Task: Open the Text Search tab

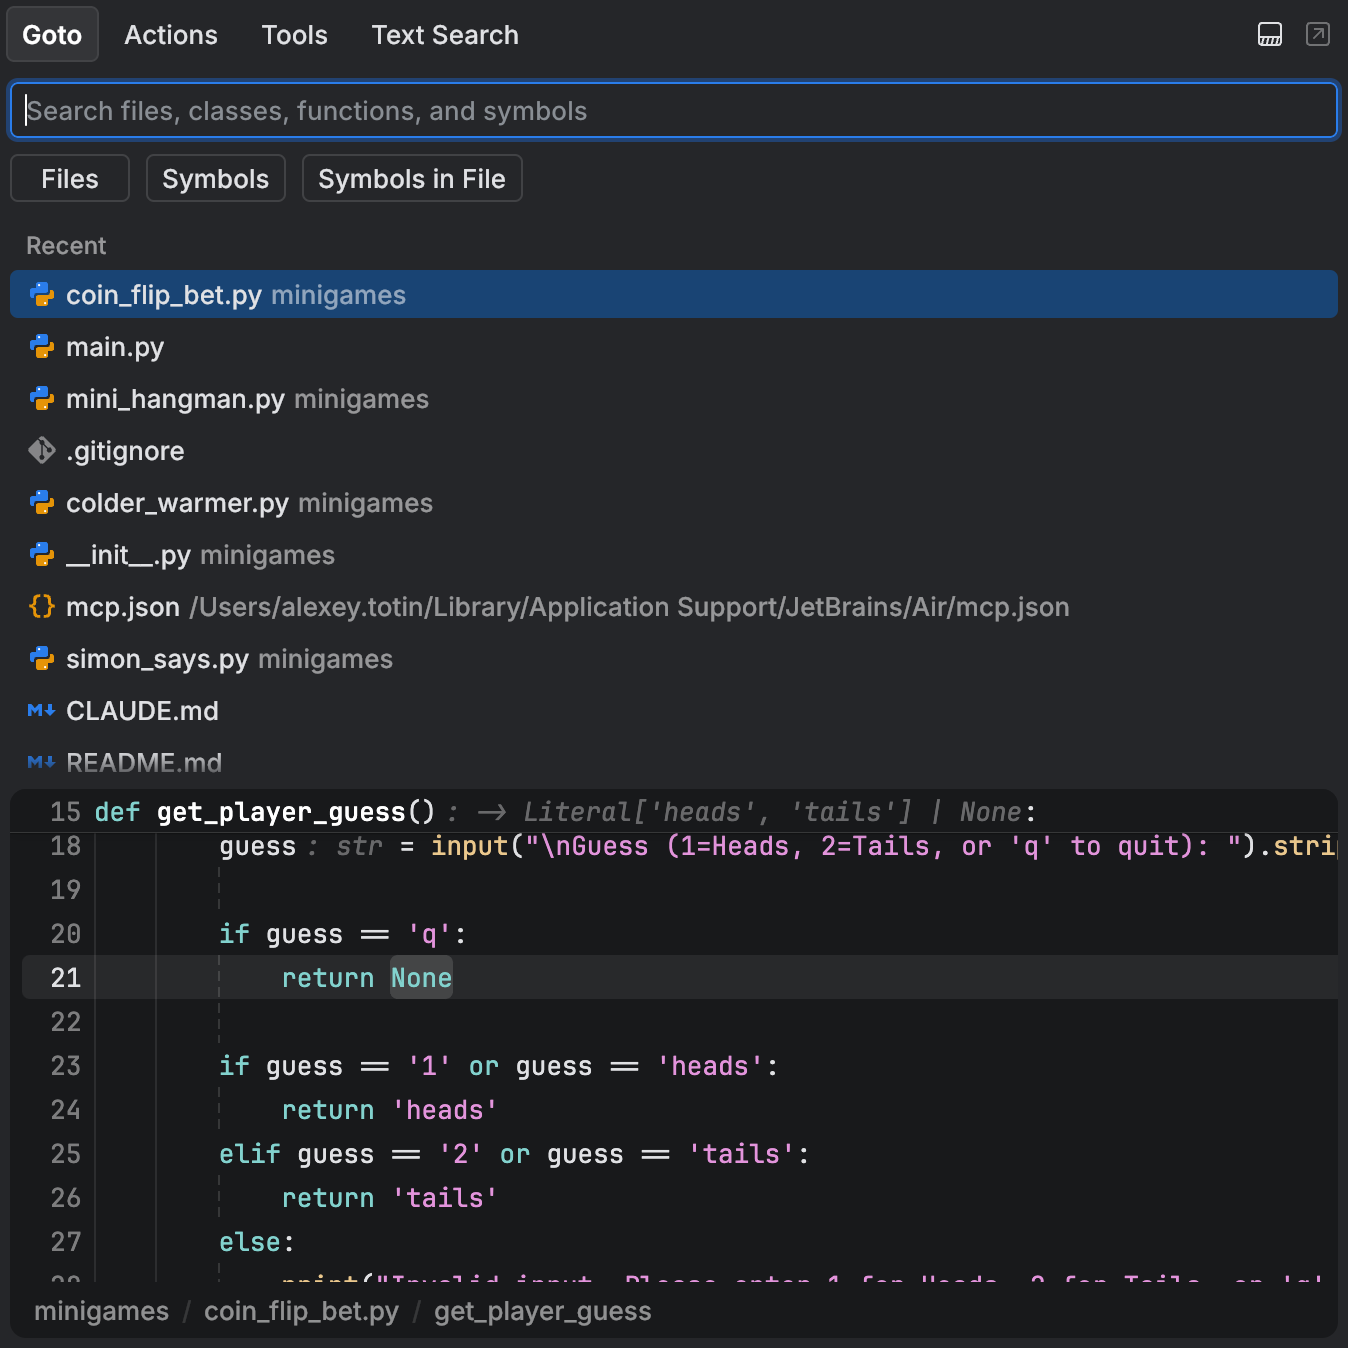Action: [445, 35]
